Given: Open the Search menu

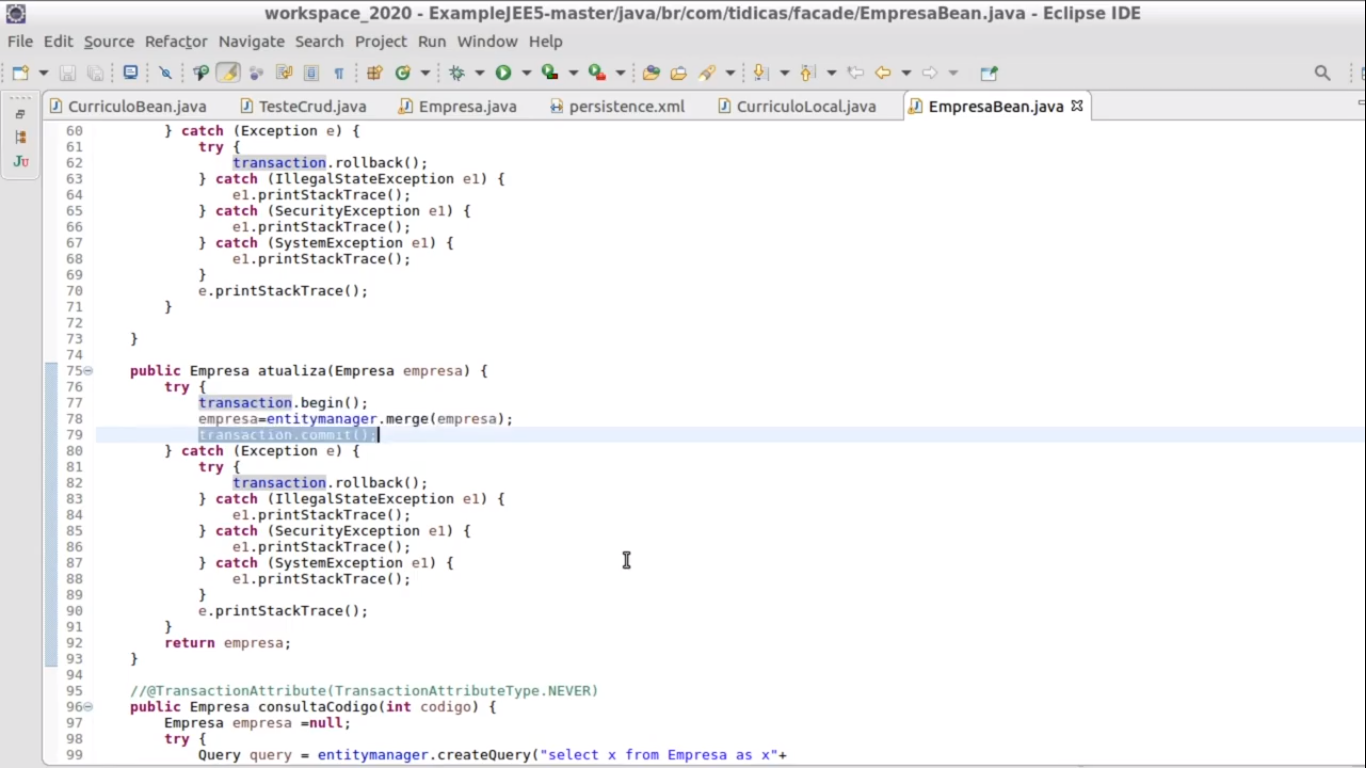Looking at the screenshot, I should 319,42.
